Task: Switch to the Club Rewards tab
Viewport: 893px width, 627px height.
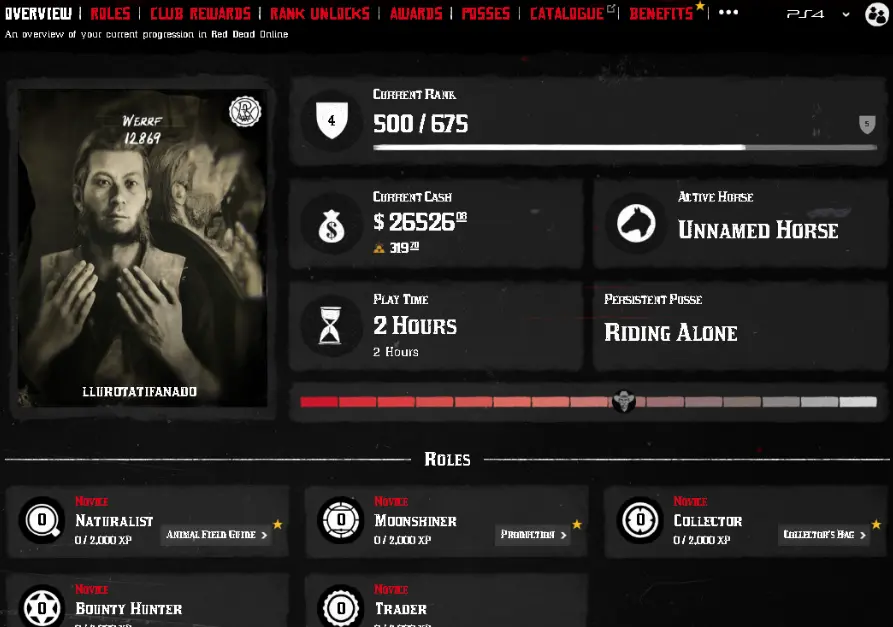Action: click(x=200, y=13)
